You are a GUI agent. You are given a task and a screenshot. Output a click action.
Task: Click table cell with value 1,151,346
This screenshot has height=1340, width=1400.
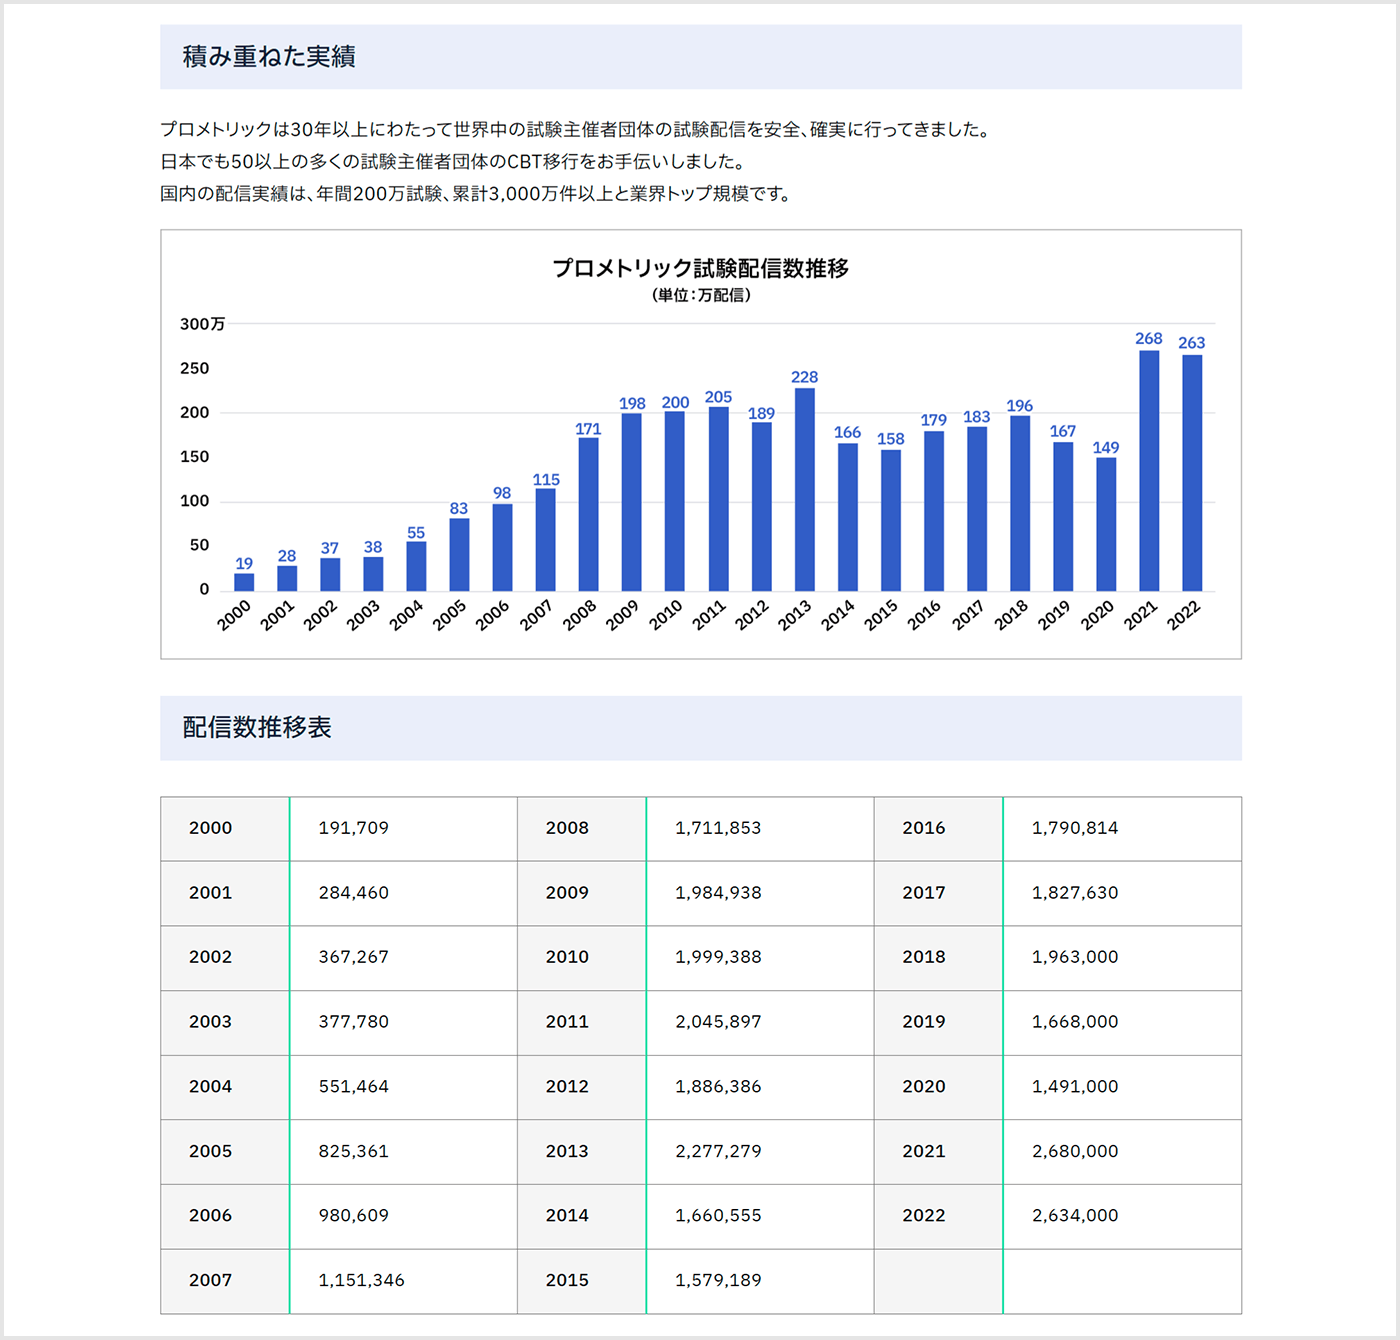coord(403,1281)
